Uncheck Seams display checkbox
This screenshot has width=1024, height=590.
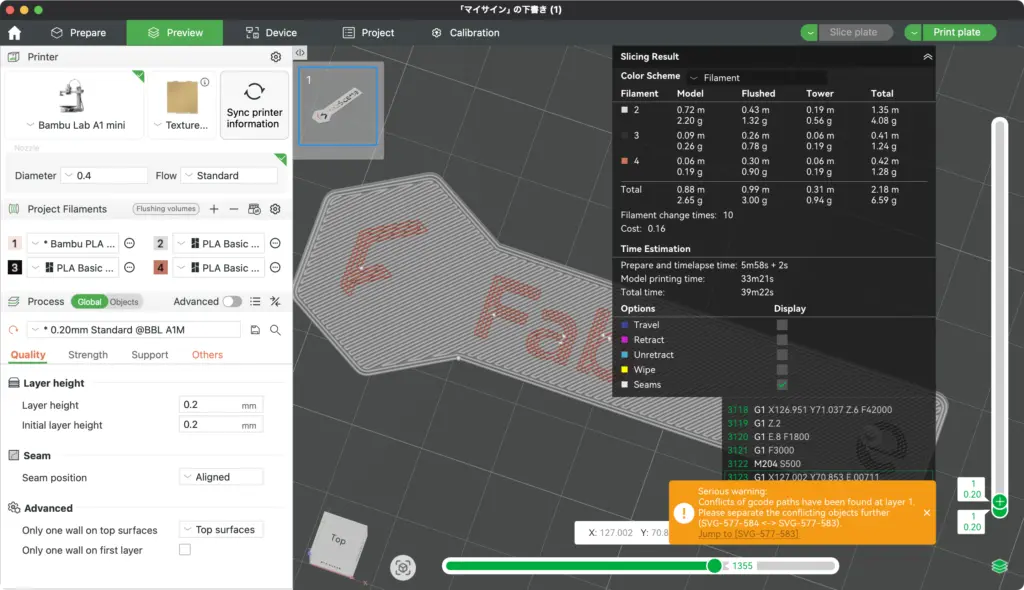[x=782, y=385]
